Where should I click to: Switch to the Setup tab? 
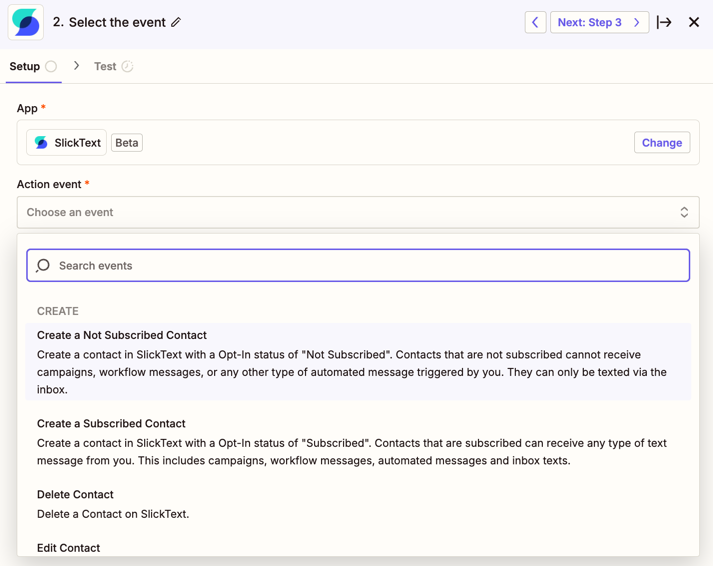click(33, 66)
